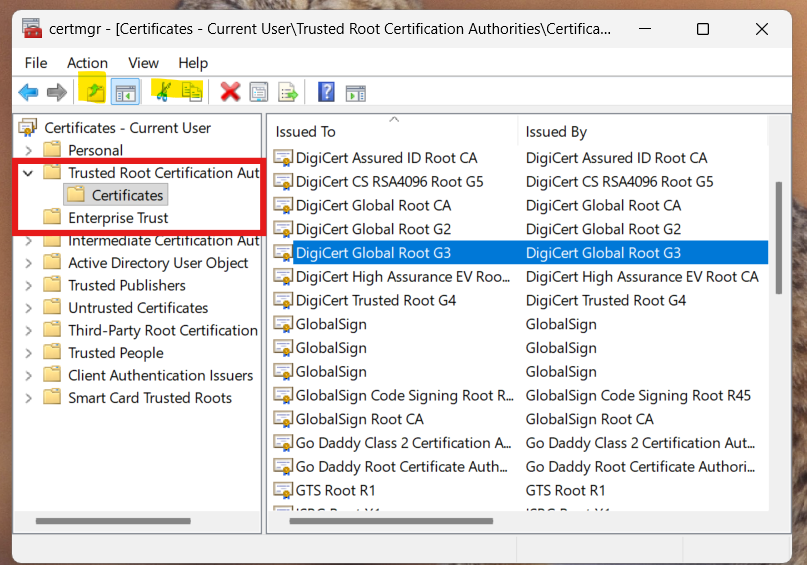Click certificate icon of GTS Root R1
Screen dimensions: 807x565
coord(283,490)
